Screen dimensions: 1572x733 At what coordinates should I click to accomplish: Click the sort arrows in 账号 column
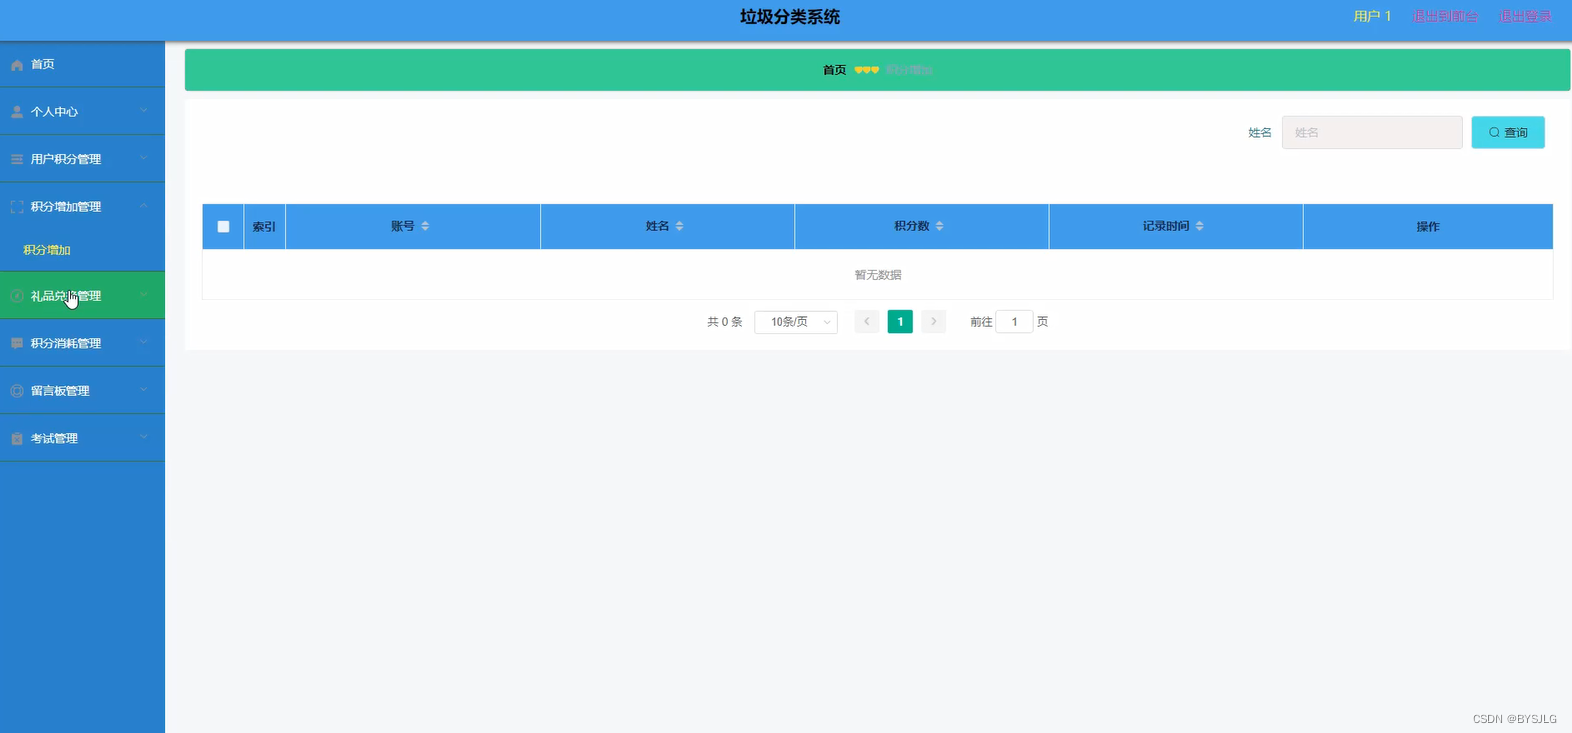pos(425,226)
